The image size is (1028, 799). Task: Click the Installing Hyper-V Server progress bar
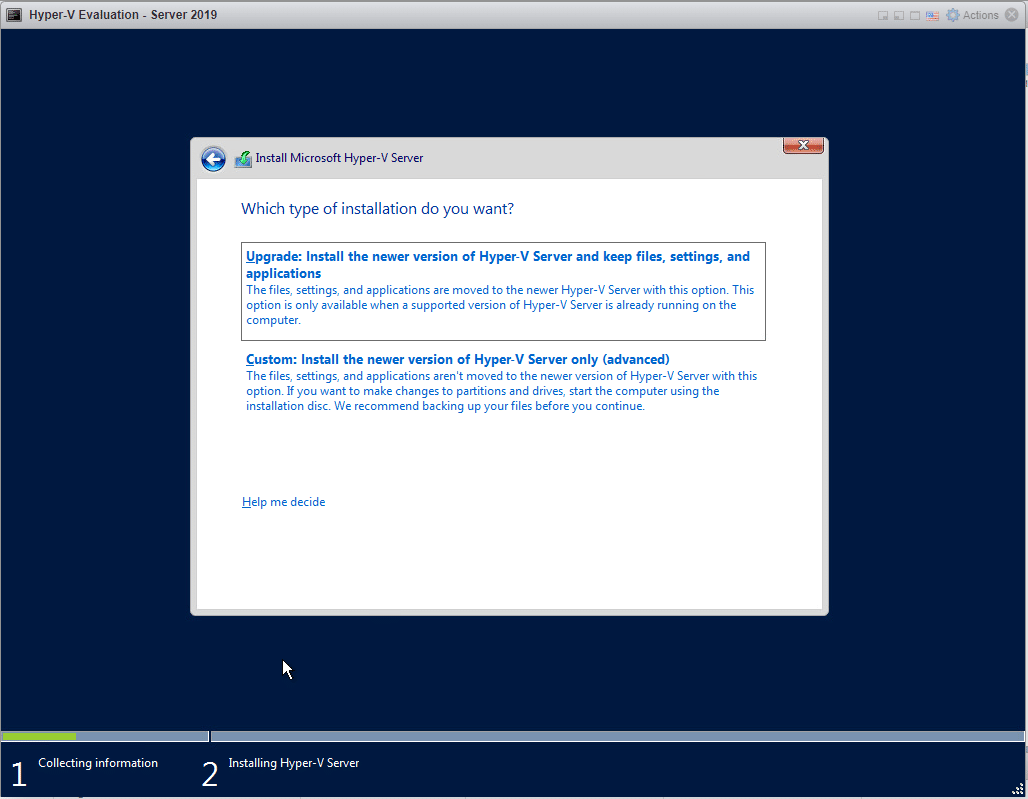pyautogui.click(x=617, y=737)
